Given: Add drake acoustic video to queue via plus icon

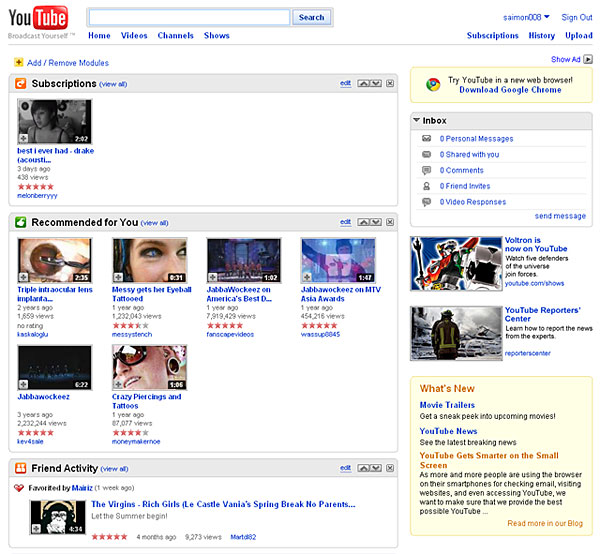Looking at the screenshot, I should tap(23, 138).
